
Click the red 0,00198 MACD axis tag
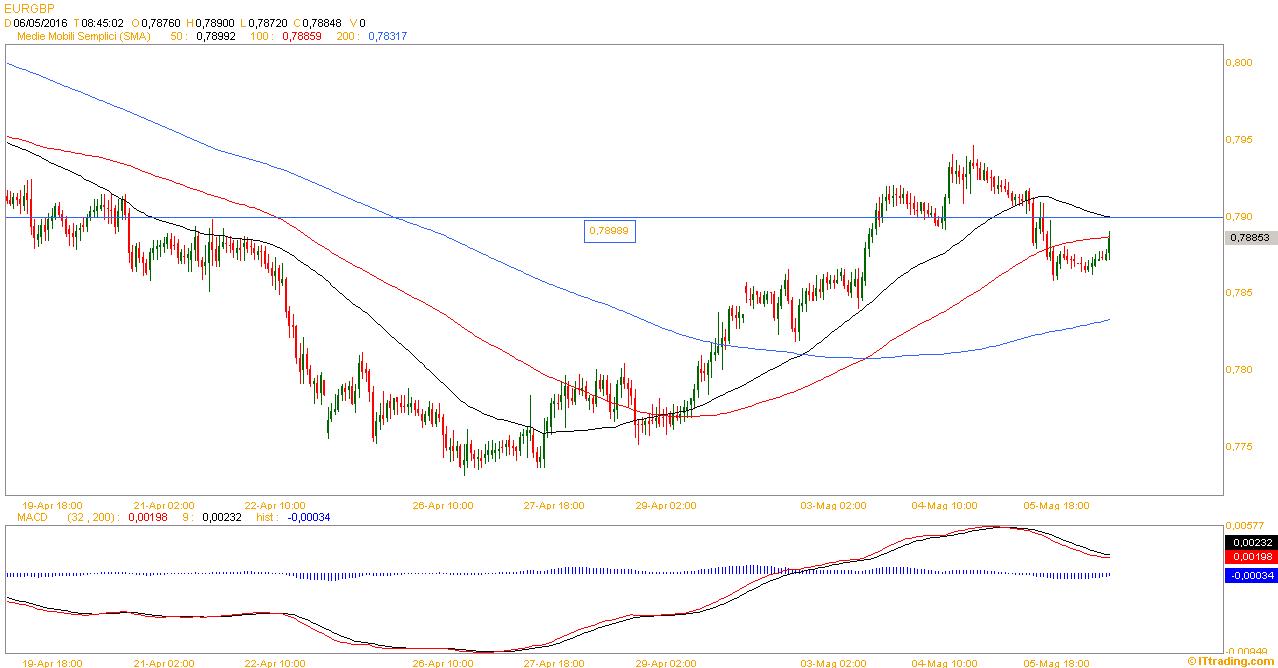click(1250, 556)
